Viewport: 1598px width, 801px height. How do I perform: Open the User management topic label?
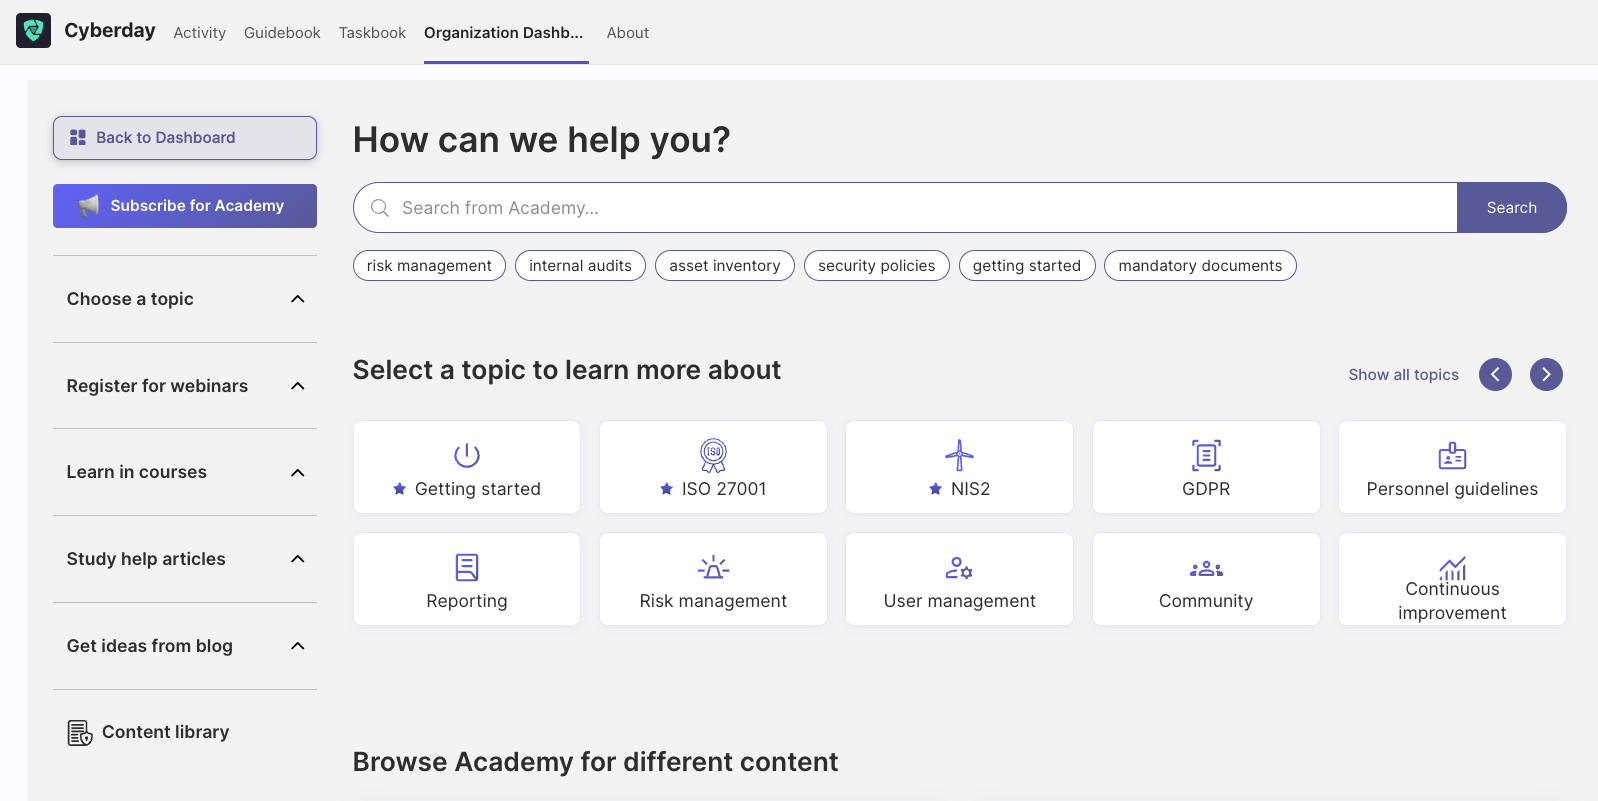(x=959, y=601)
